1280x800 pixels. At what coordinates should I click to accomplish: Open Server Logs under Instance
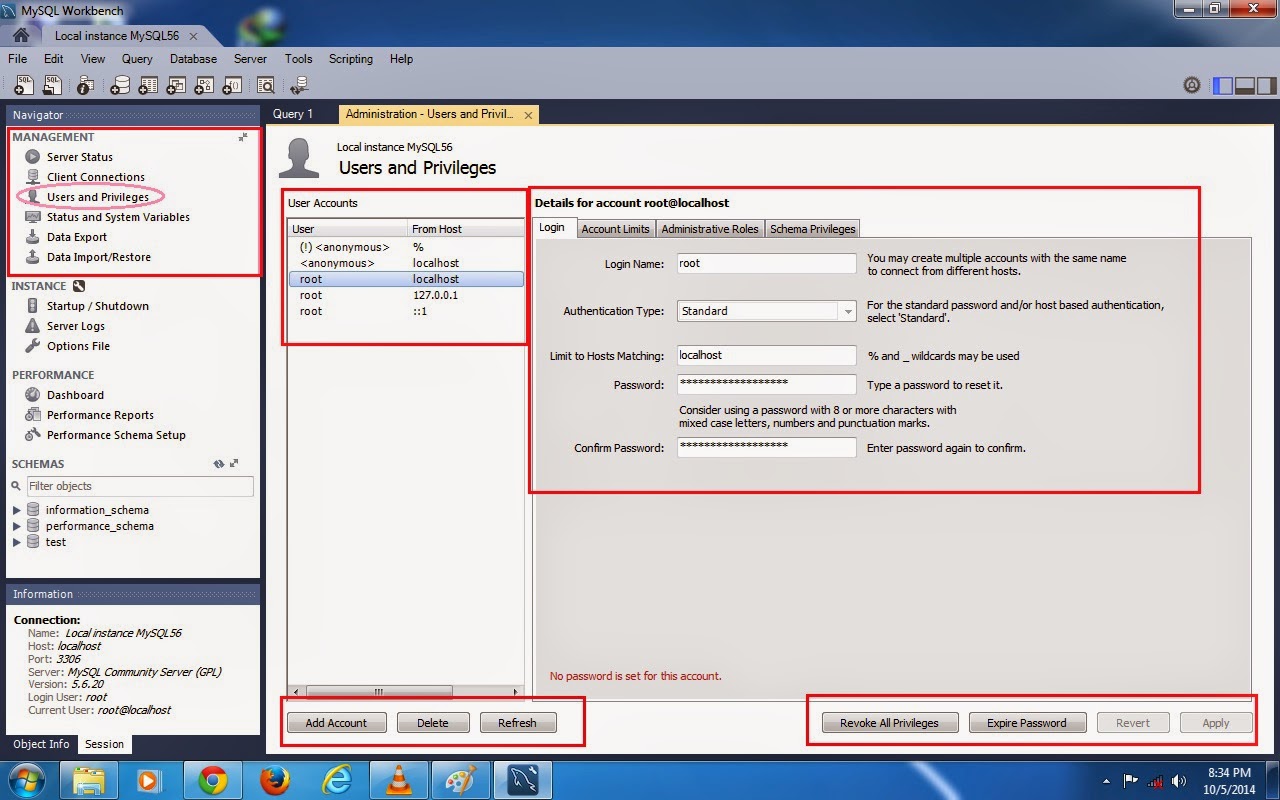pyautogui.click(x=75, y=326)
